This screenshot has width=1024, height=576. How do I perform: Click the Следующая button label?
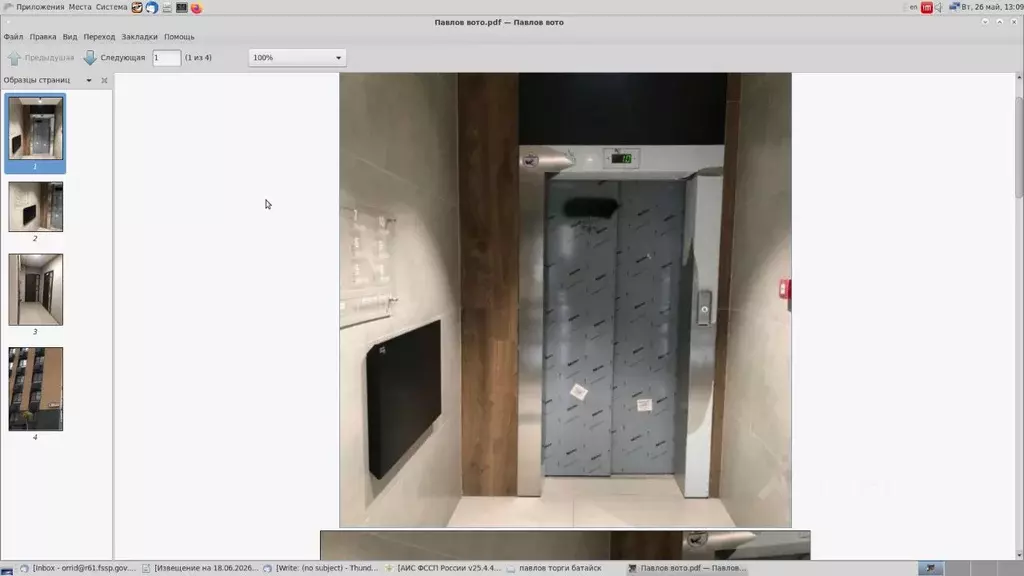(x=123, y=57)
